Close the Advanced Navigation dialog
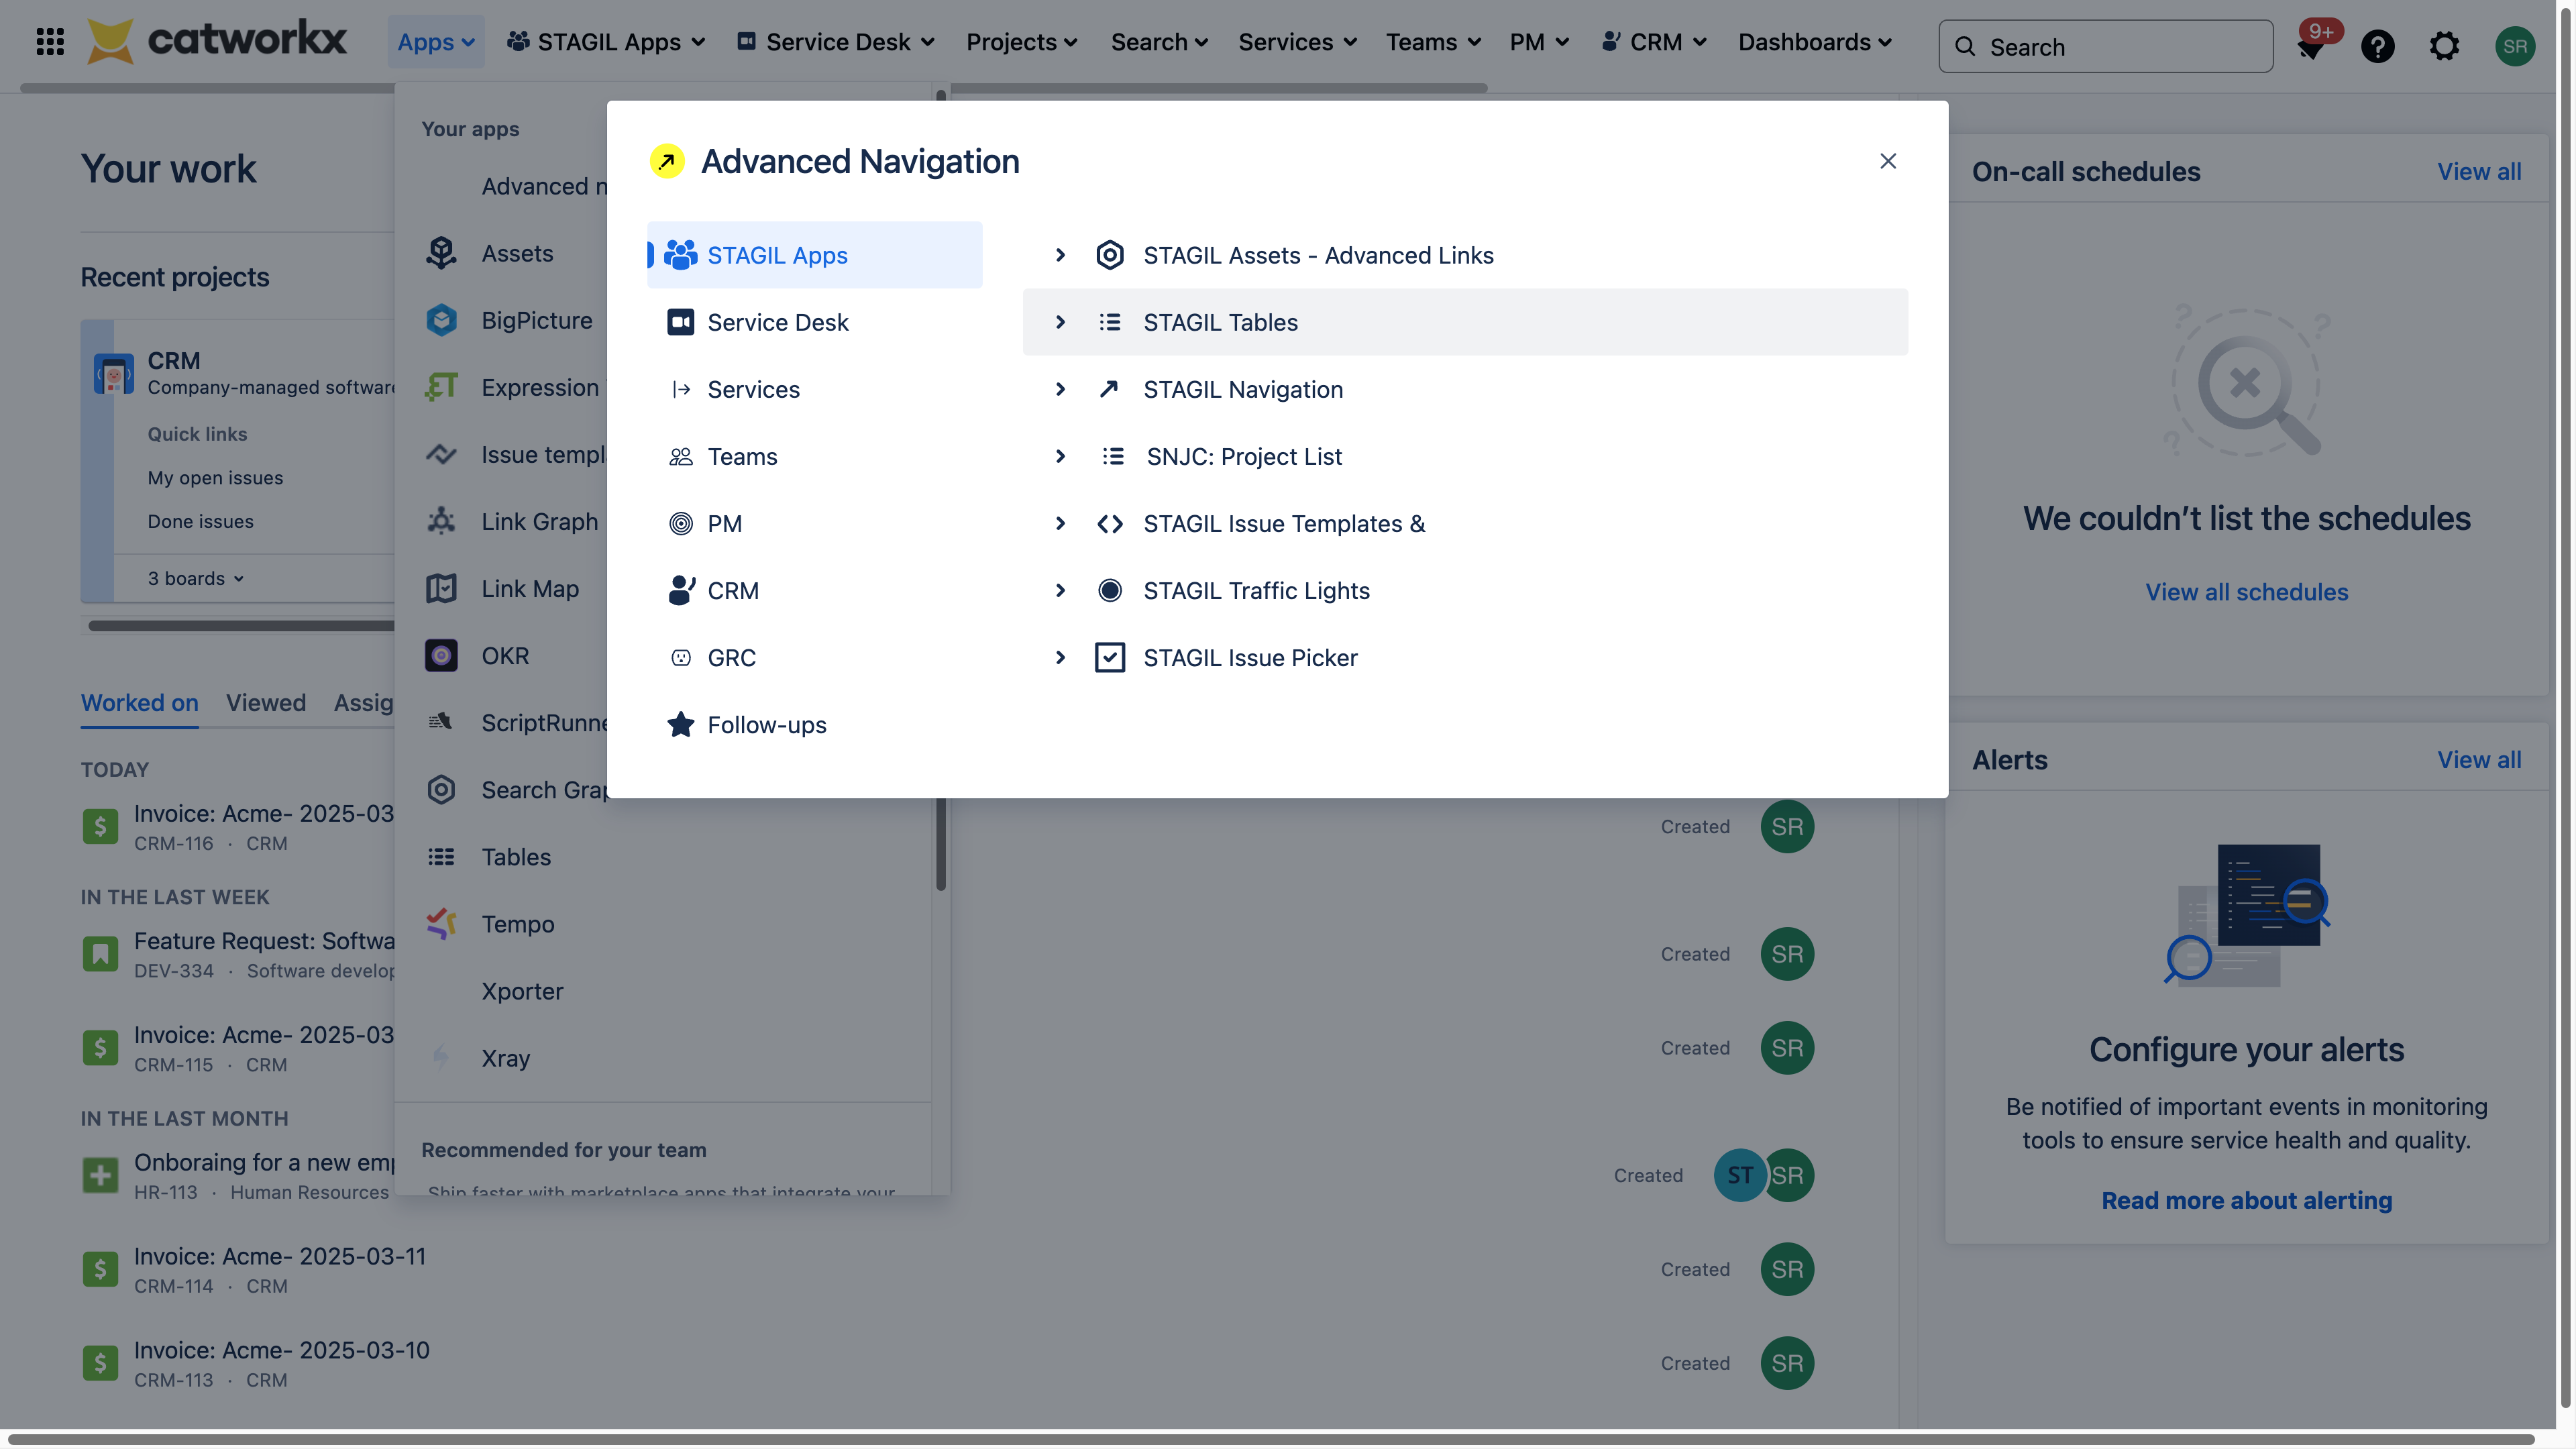The image size is (2576, 1449). tap(1888, 161)
